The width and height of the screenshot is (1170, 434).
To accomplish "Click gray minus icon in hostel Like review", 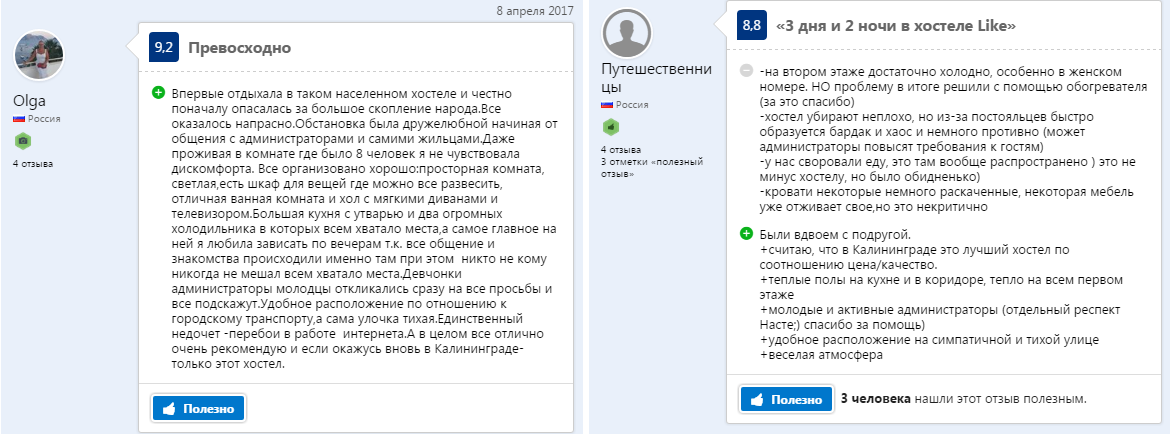I will [x=746, y=72].
